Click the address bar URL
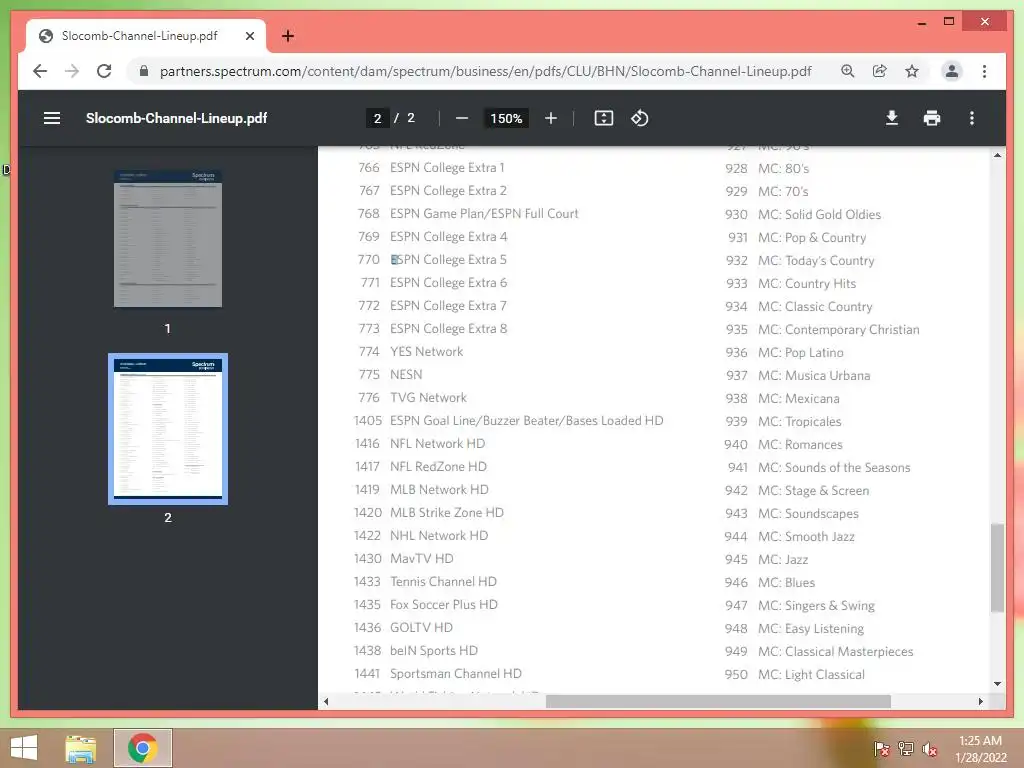Viewport: 1024px width, 768px height. pos(485,71)
